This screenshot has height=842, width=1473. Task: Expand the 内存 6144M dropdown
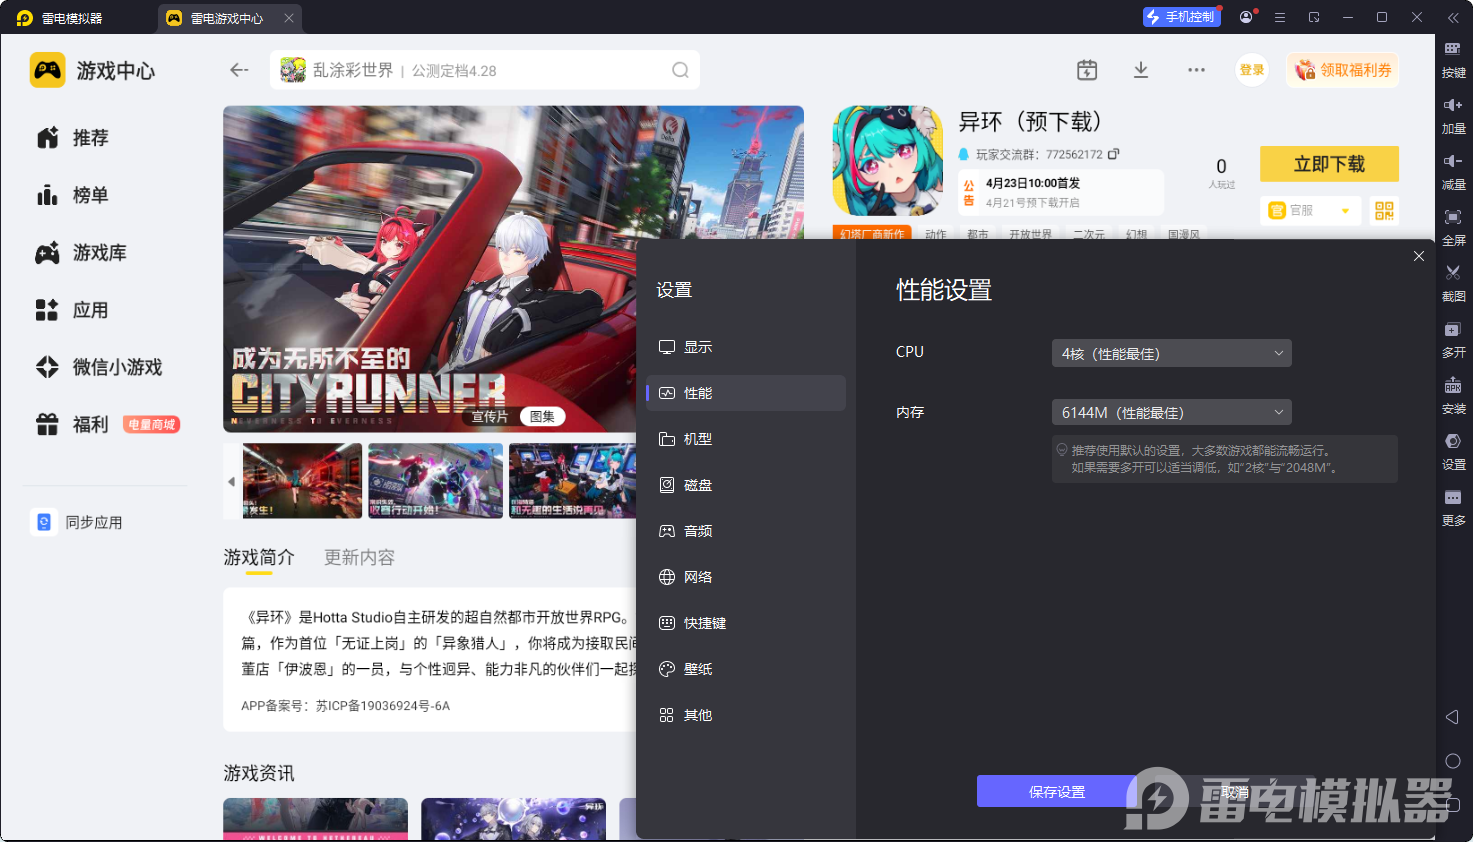pyautogui.click(x=1172, y=412)
